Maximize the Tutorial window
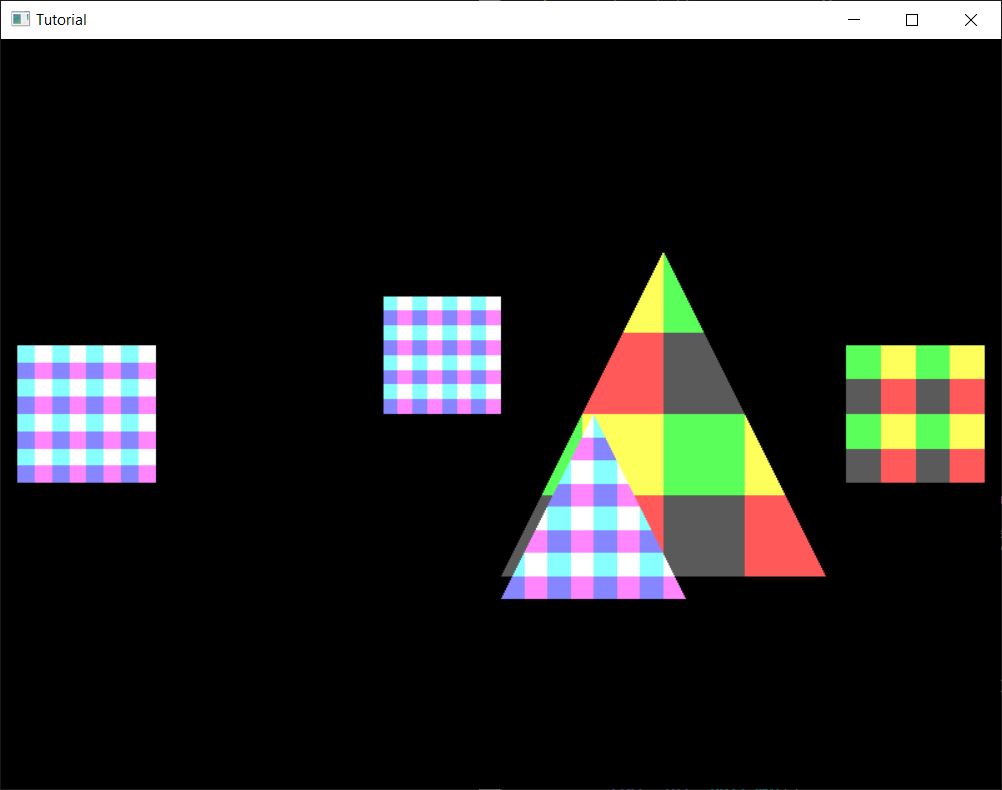Screen dimensions: 1002x790 (911, 19)
